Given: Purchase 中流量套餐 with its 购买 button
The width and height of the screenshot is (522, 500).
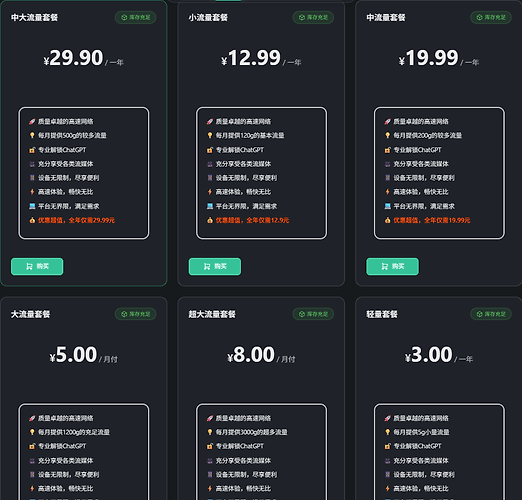Looking at the screenshot, I should [x=392, y=266].
